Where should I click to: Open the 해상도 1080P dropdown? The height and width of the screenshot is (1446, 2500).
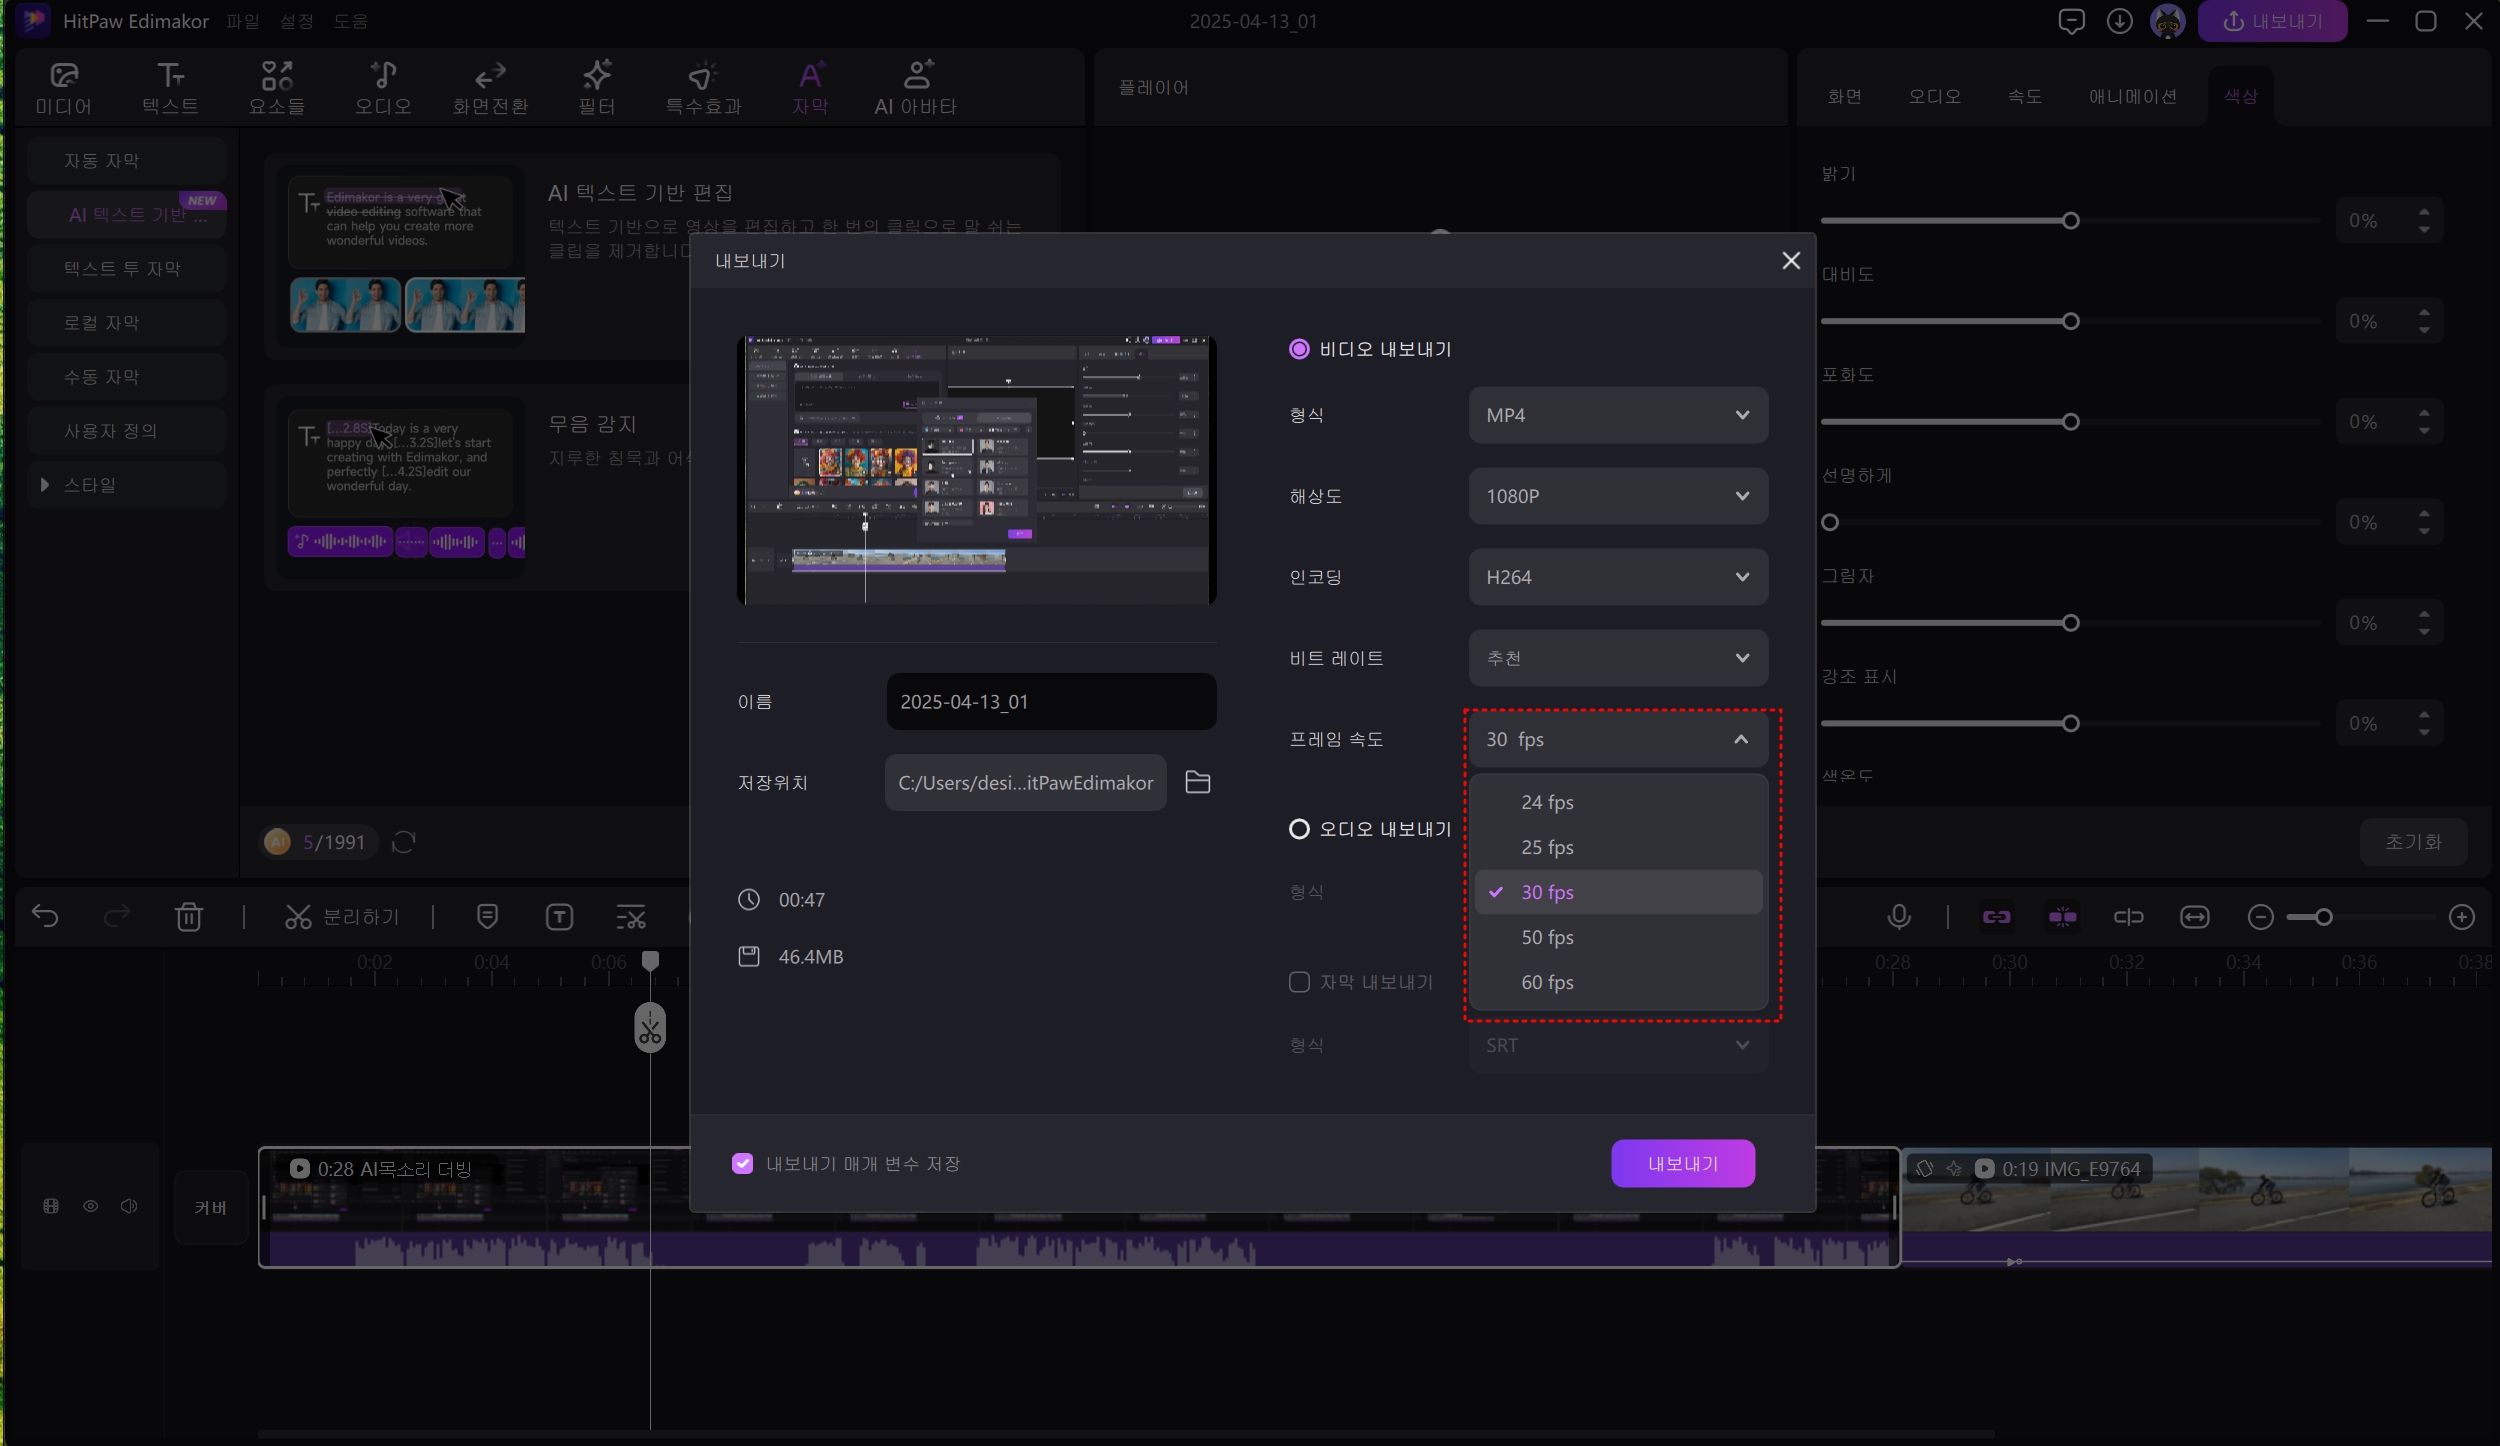tap(1617, 496)
